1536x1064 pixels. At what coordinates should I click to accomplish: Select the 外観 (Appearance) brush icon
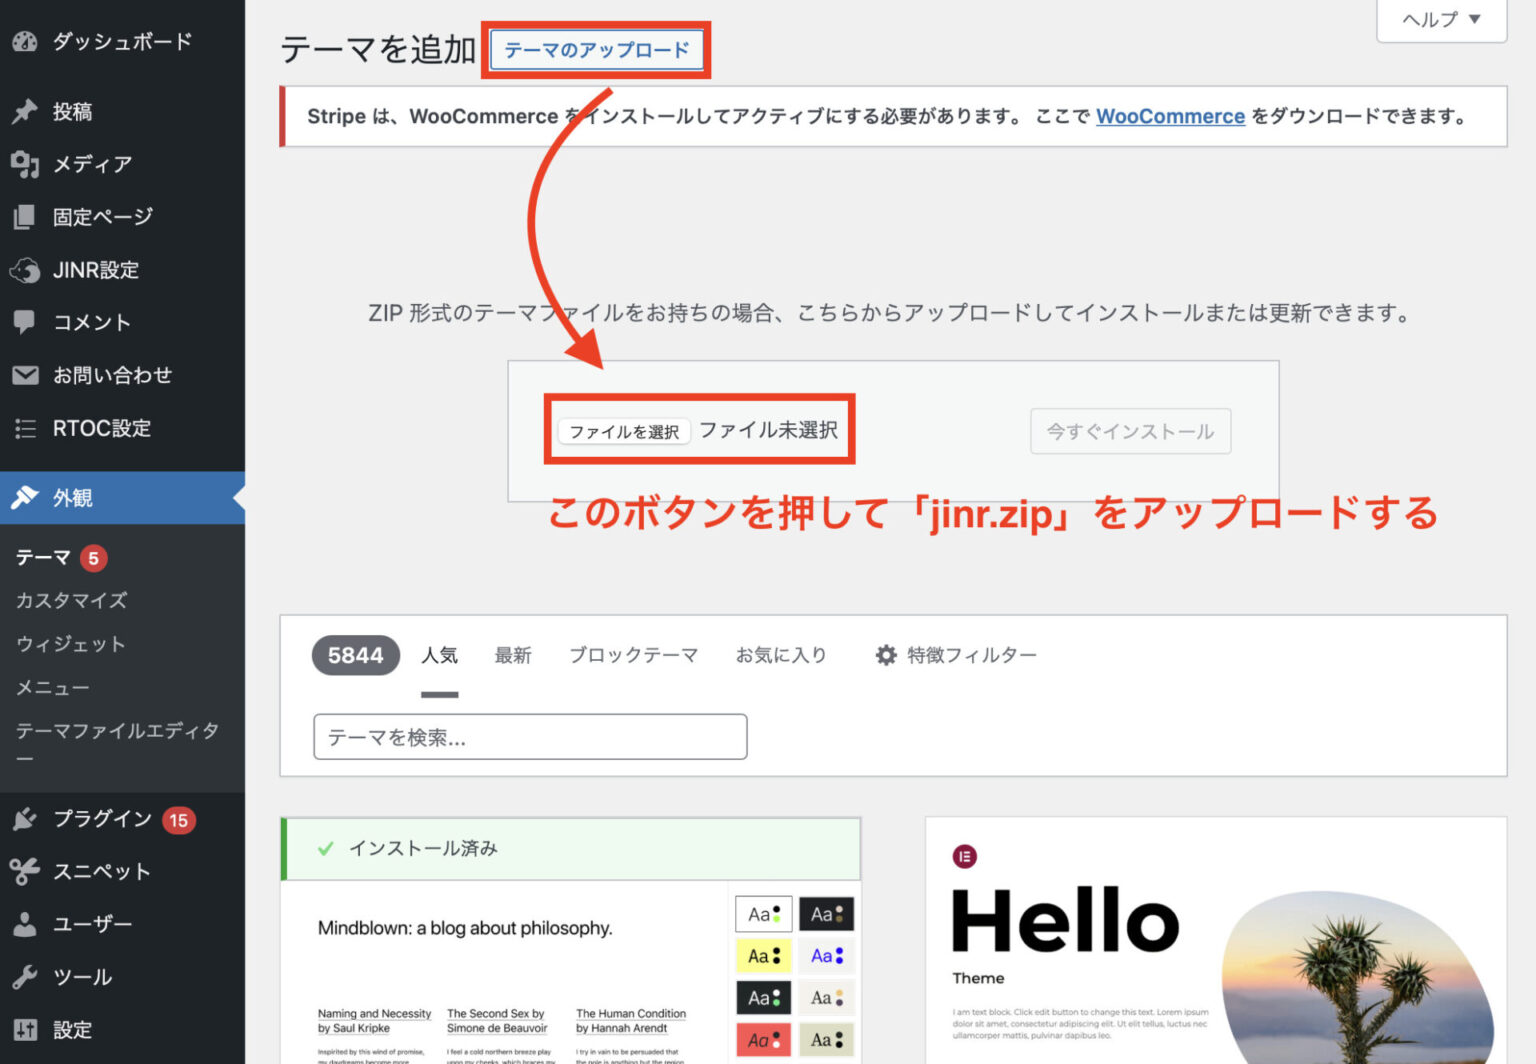coord(25,497)
